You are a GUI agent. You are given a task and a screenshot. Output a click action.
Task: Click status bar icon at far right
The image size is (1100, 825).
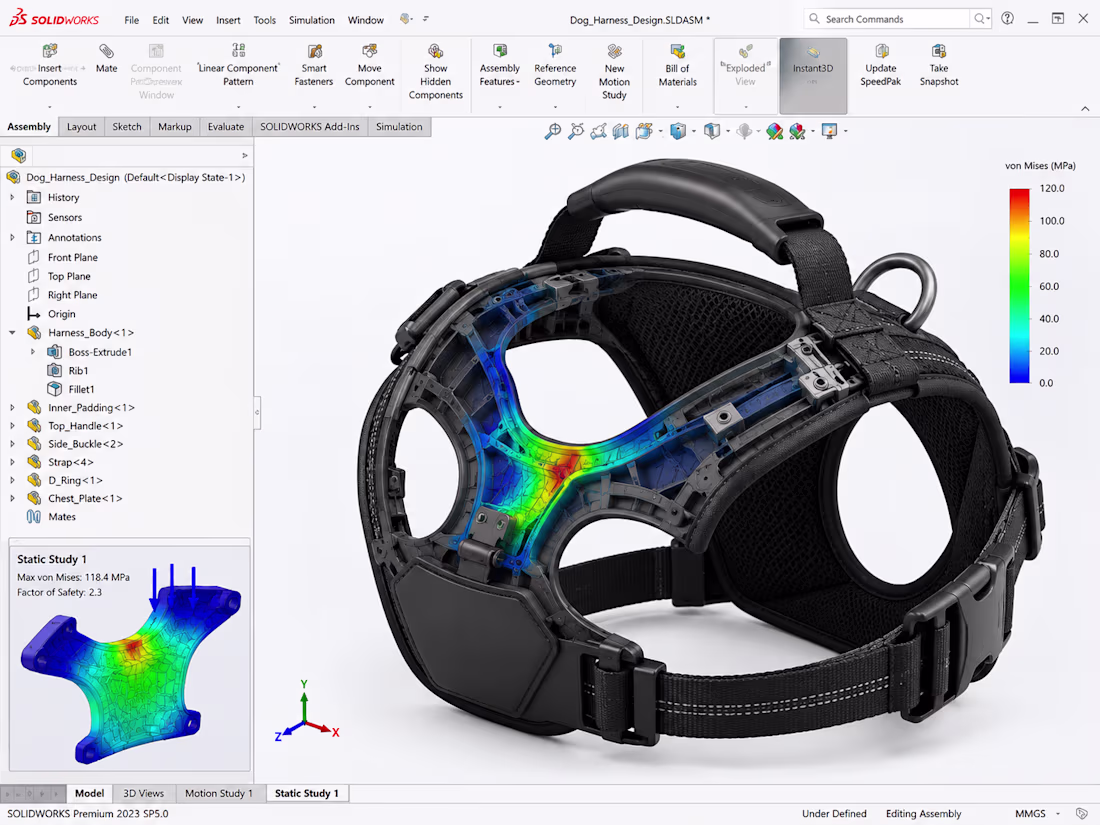(x=1082, y=814)
